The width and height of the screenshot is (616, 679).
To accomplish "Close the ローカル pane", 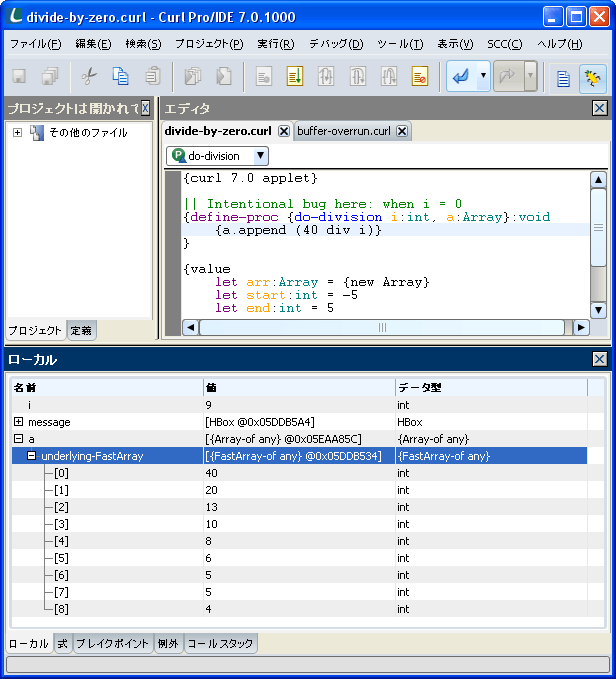I will click(600, 359).
